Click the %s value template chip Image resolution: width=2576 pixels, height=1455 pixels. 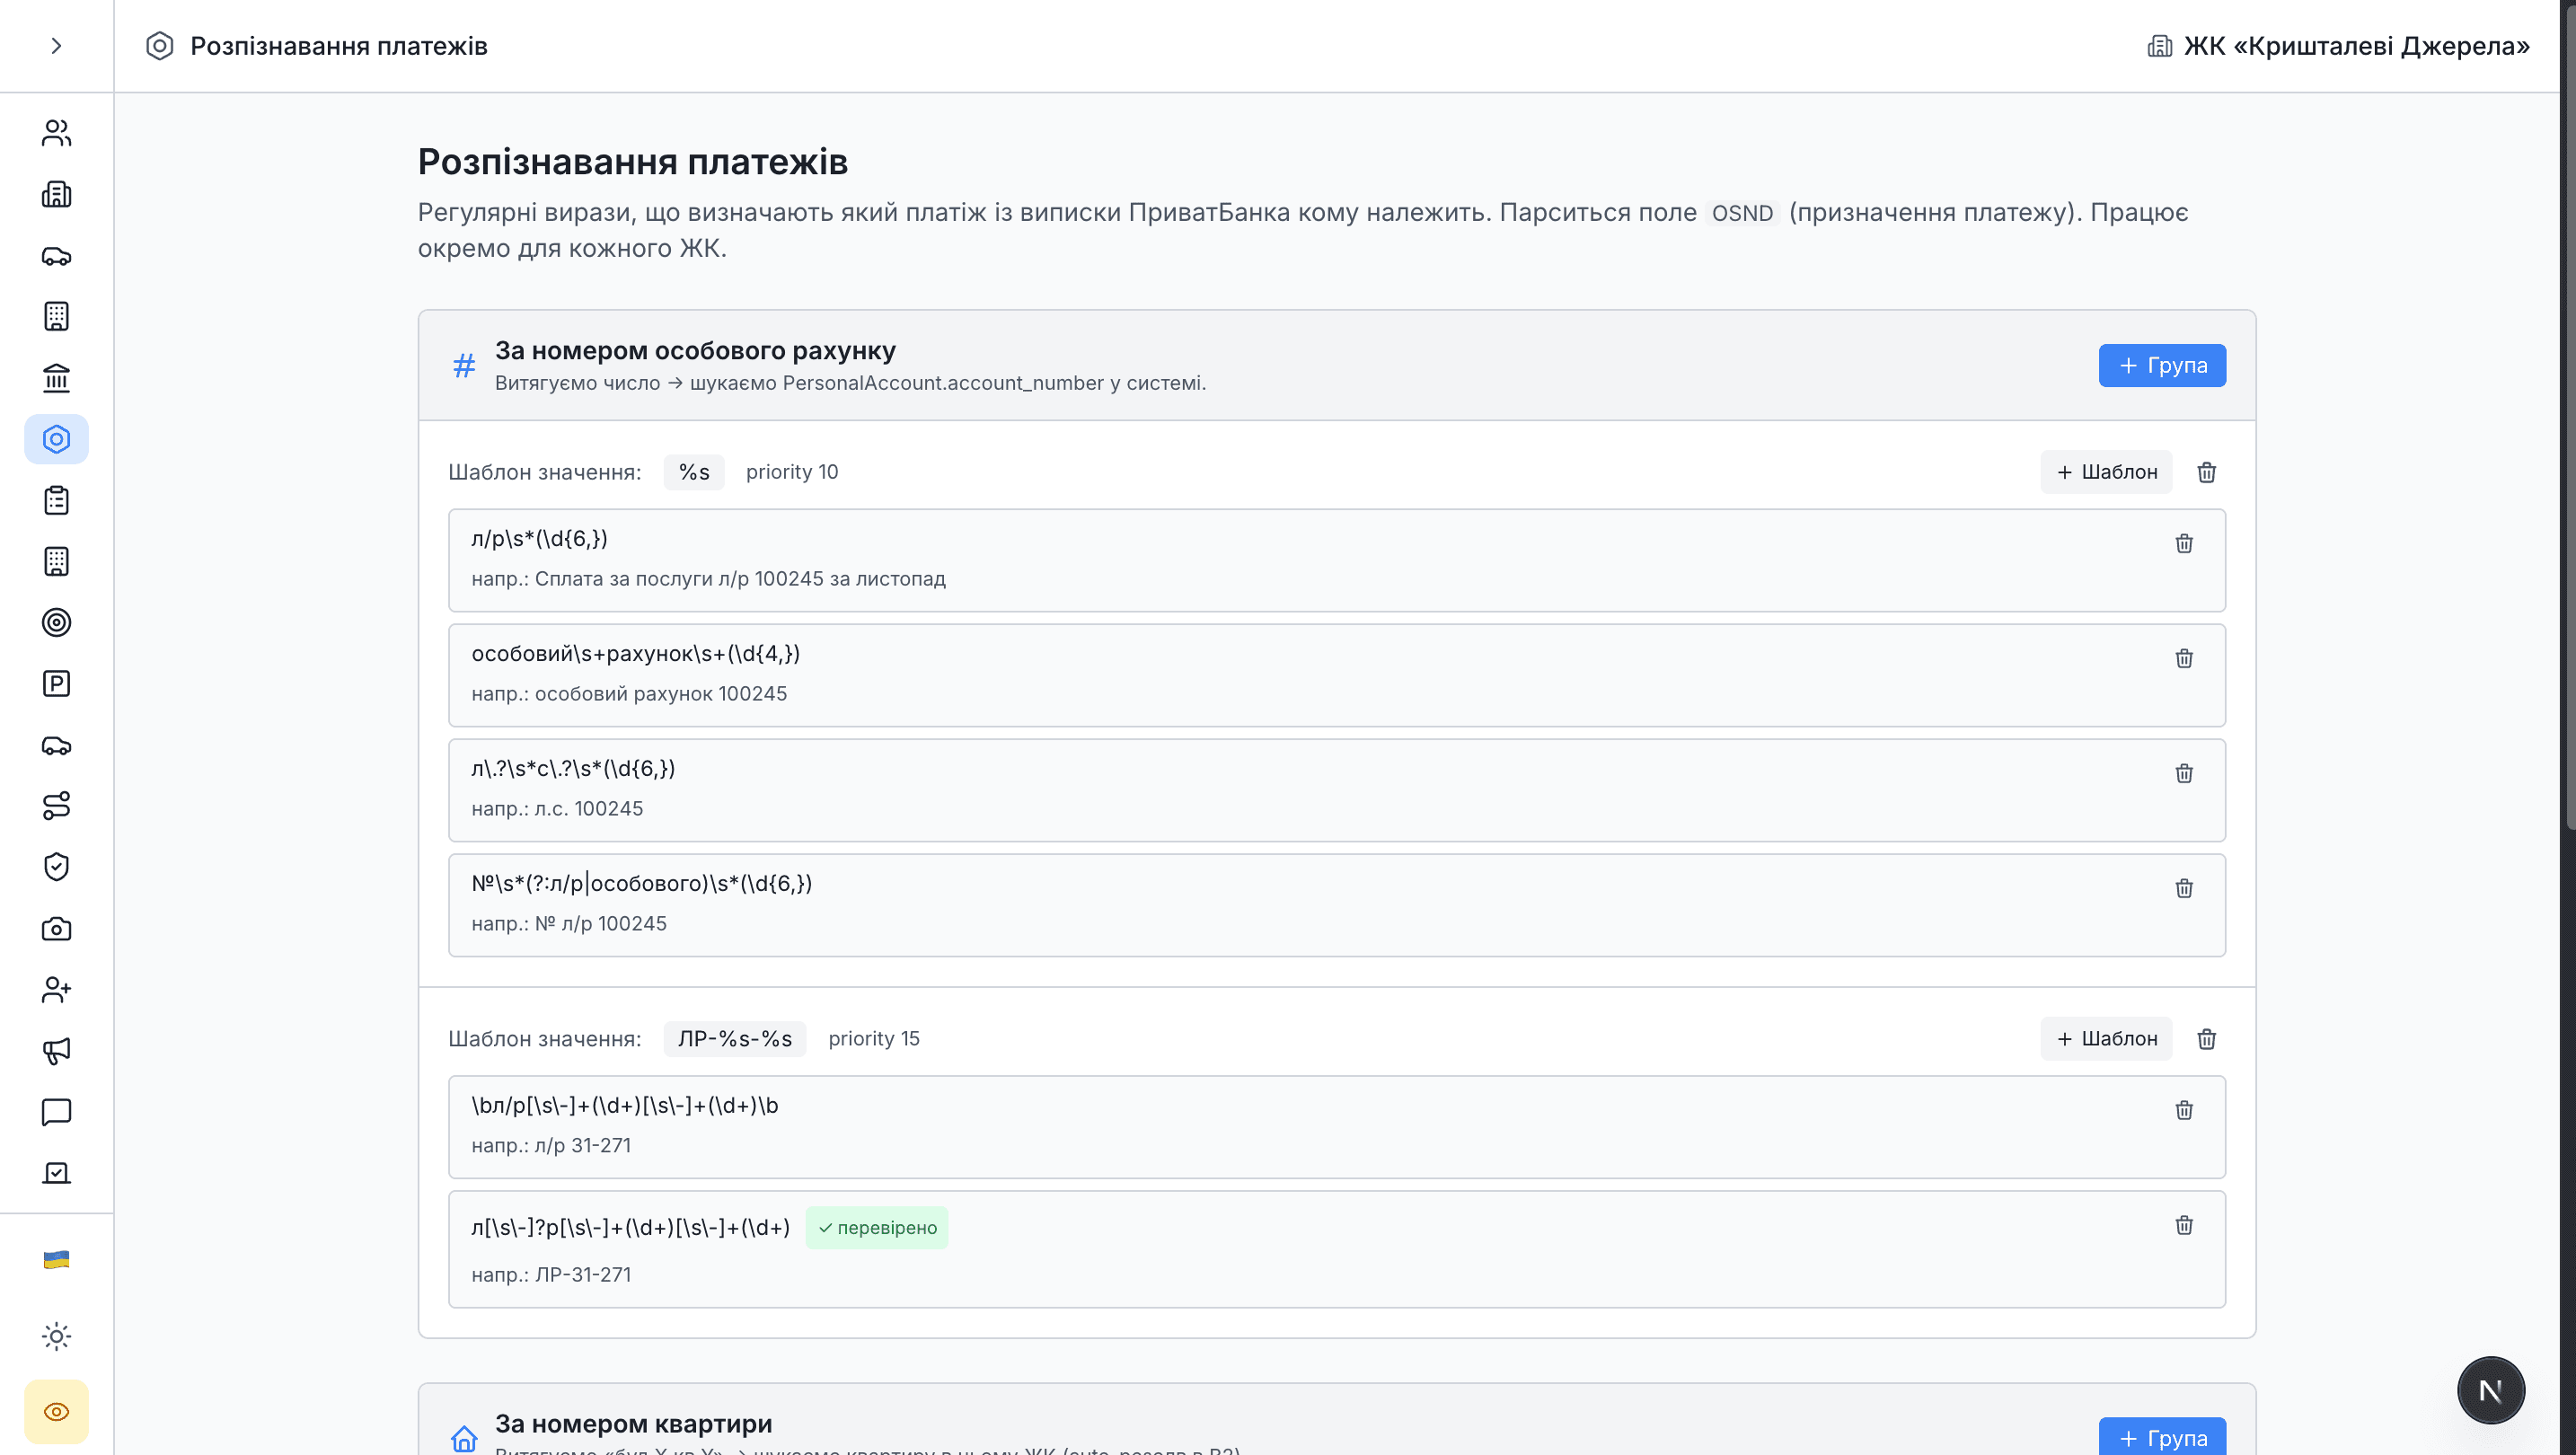click(x=694, y=472)
